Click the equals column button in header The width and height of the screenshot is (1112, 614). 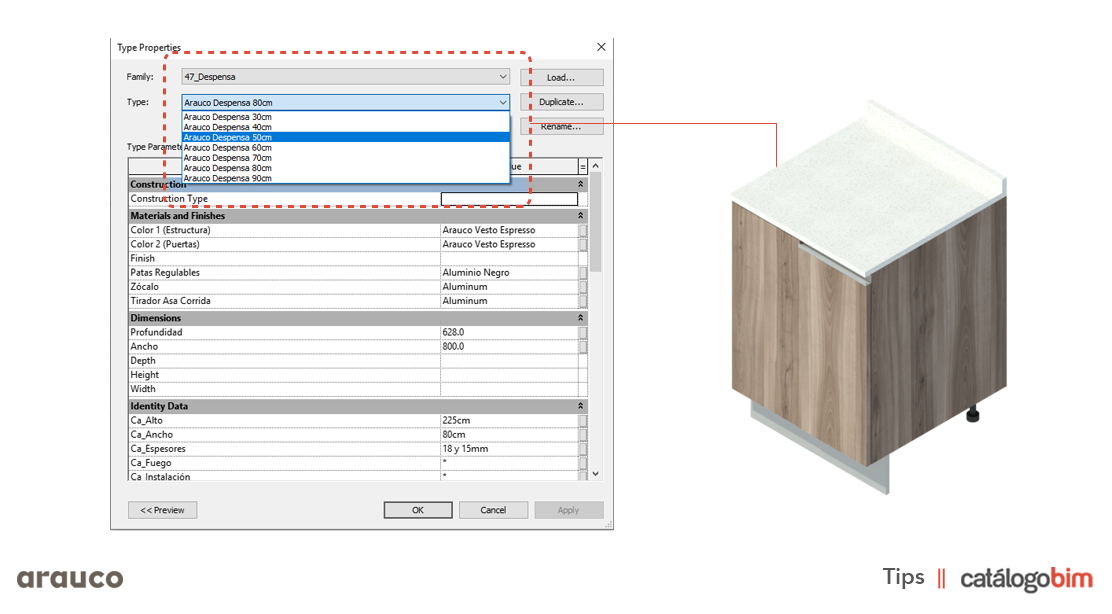[x=583, y=166]
